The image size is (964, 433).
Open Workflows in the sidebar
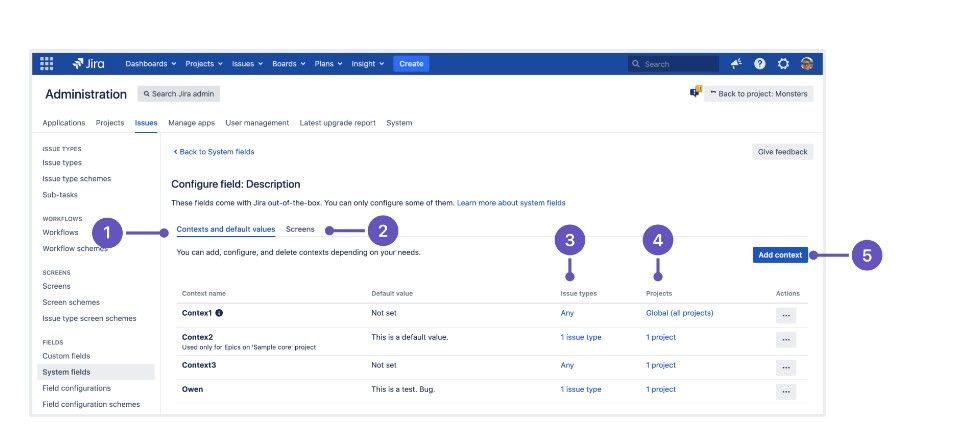point(61,232)
